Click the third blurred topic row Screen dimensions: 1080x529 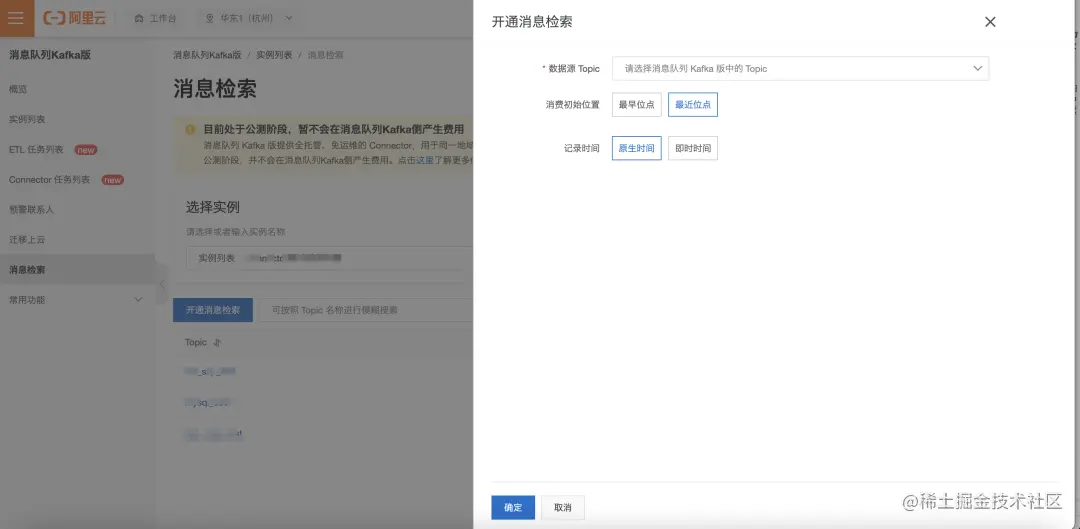[x=214, y=434]
